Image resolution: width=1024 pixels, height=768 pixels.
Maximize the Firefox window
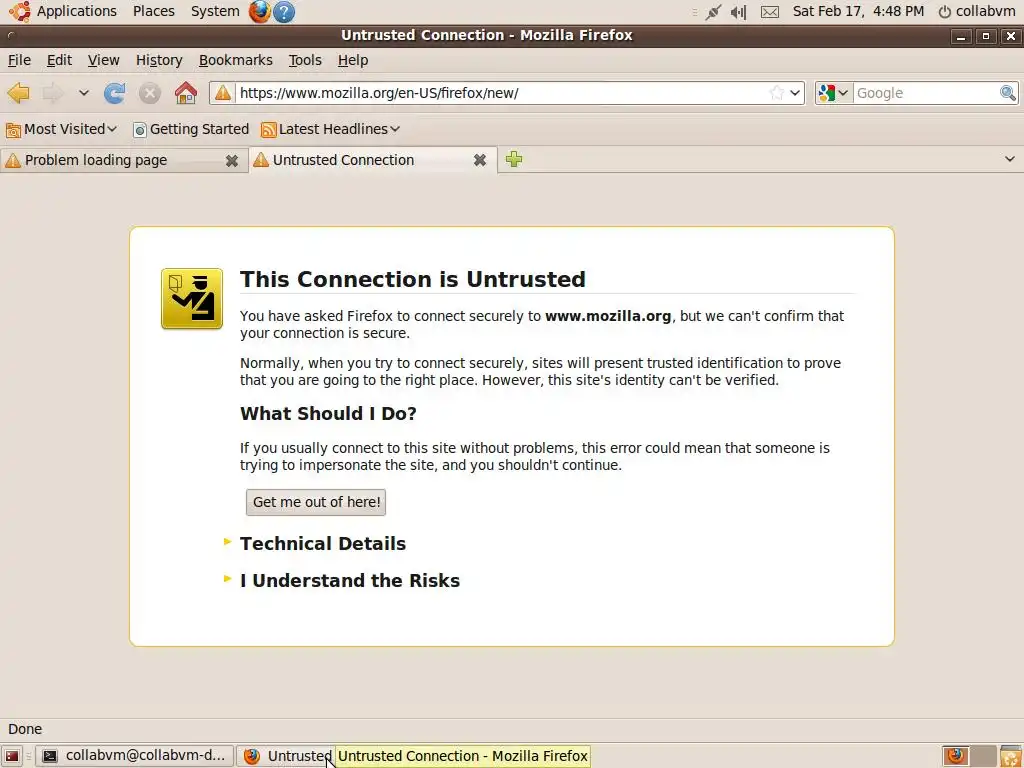pyautogui.click(x=985, y=37)
